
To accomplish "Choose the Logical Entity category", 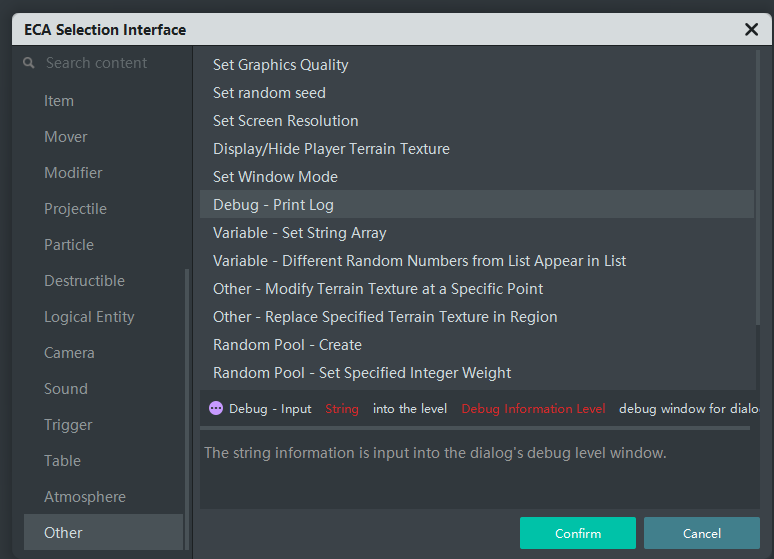I will 89,317.
